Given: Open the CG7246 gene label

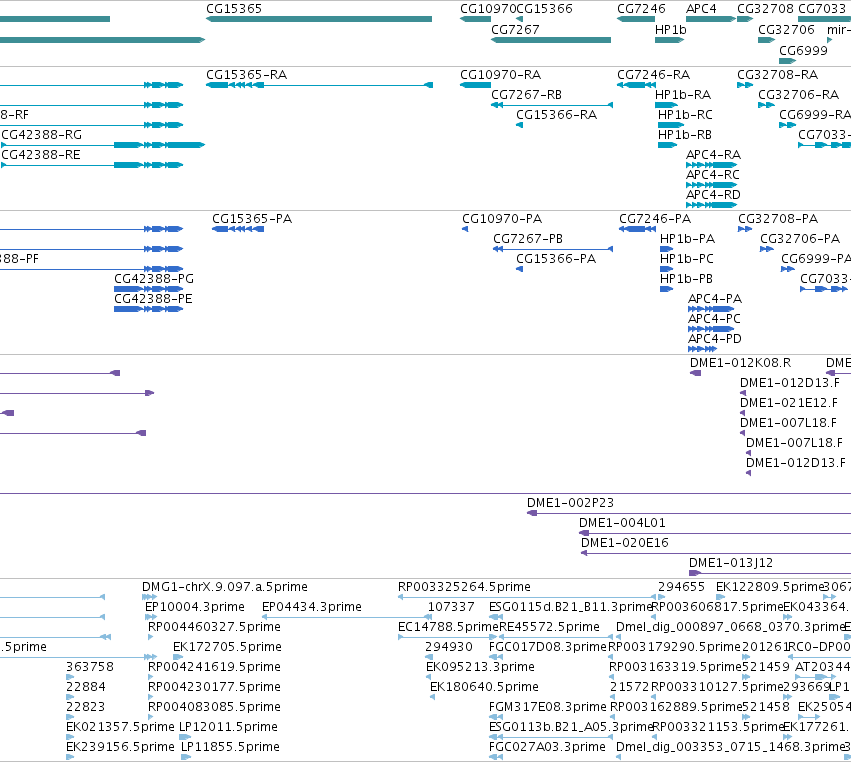Looking at the screenshot, I should (x=641, y=9).
